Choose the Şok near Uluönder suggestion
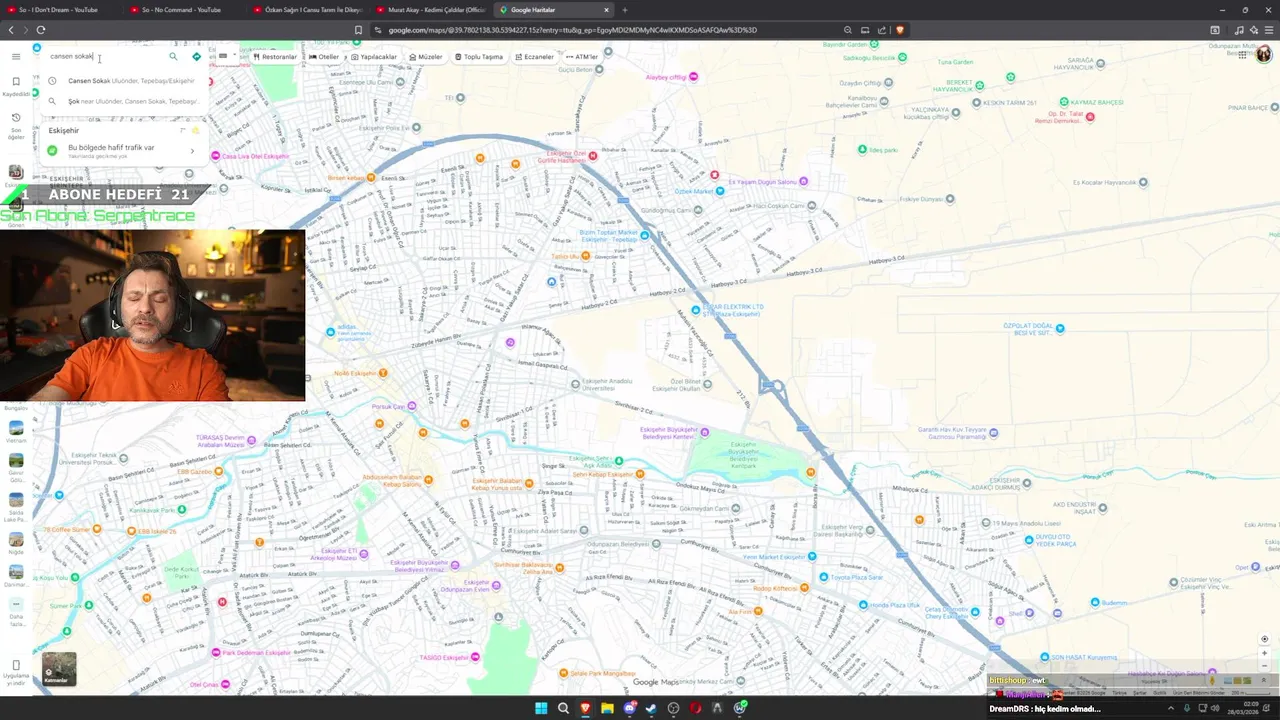The width and height of the screenshot is (1280, 720). [125, 101]
